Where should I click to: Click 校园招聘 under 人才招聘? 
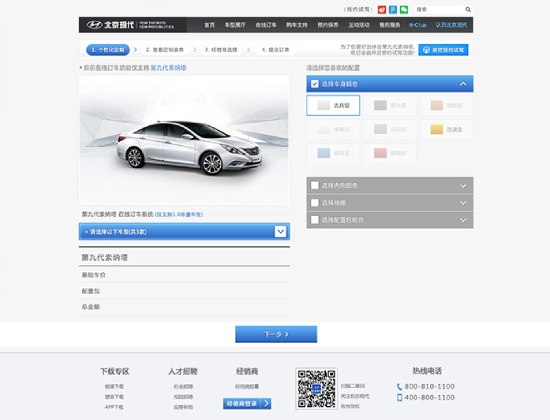point(183,397)
